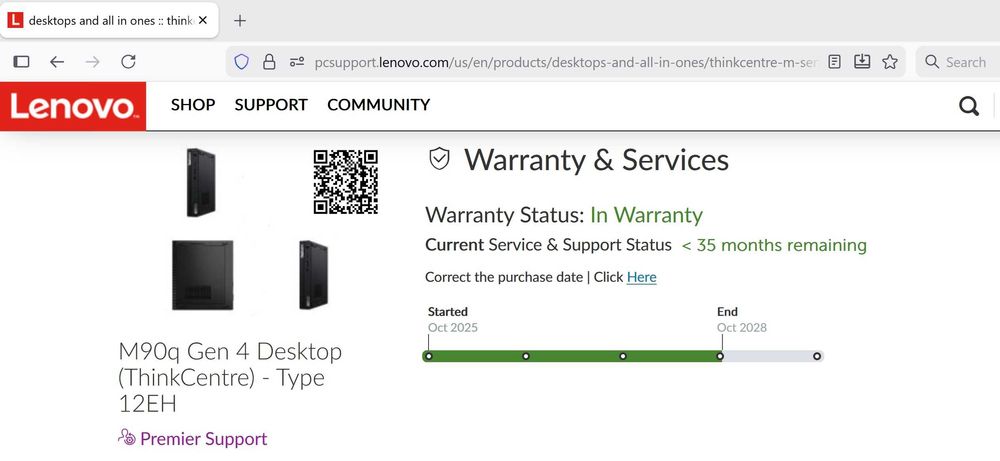
Task: Click the "Oct 2028" end date
Action: (x=742, y=328)
